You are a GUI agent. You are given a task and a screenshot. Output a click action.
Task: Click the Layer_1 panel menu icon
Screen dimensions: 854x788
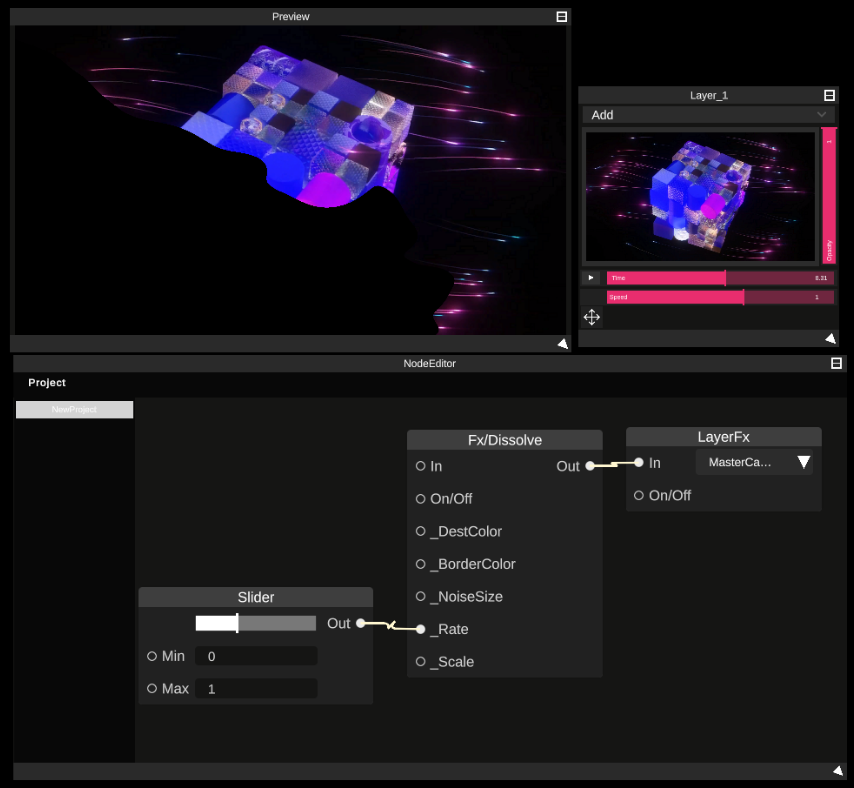(830, 95)
